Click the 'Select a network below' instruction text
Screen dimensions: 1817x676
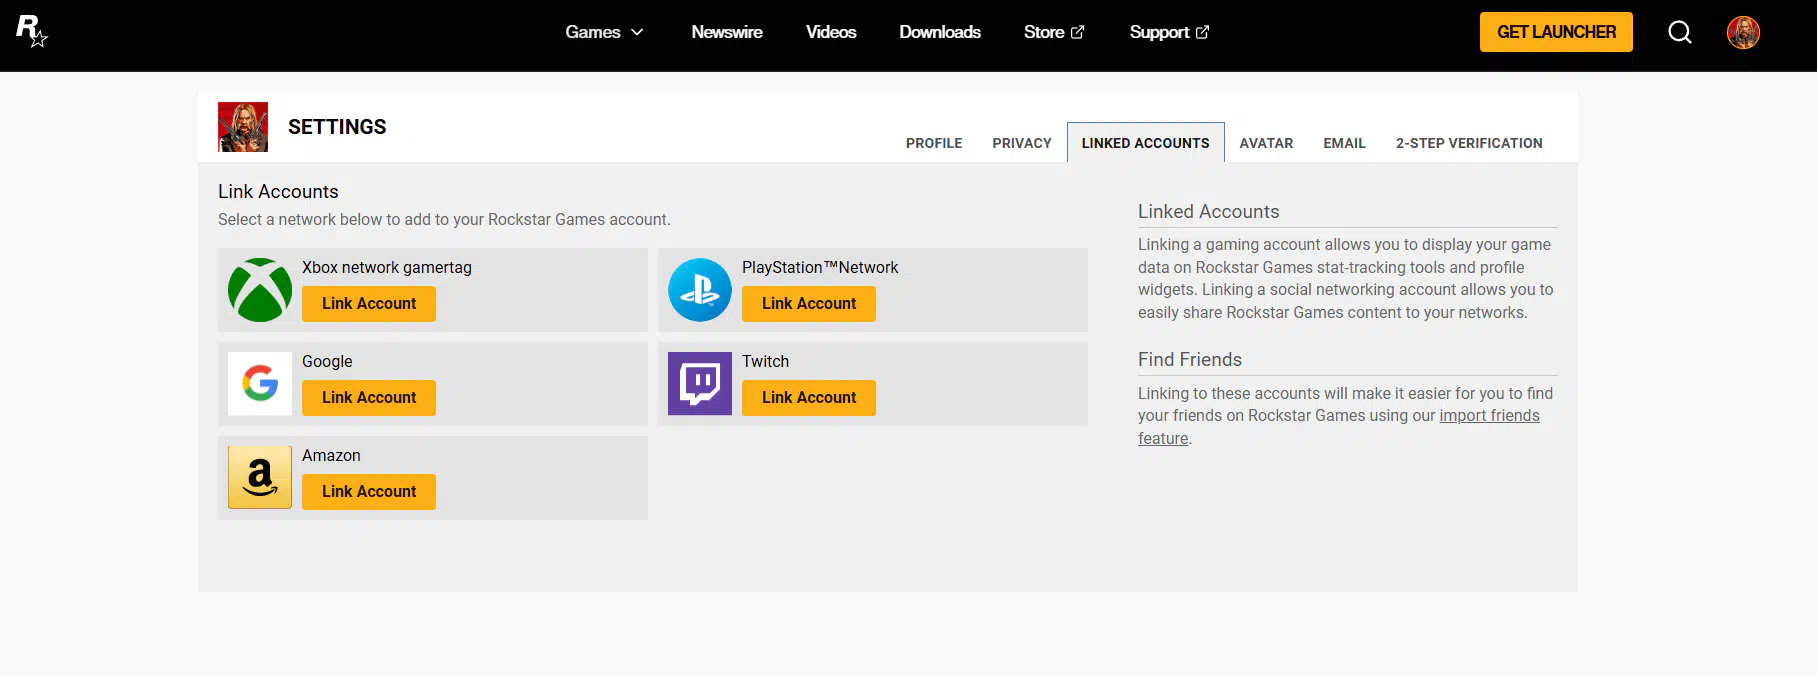[x=444, y=220]
